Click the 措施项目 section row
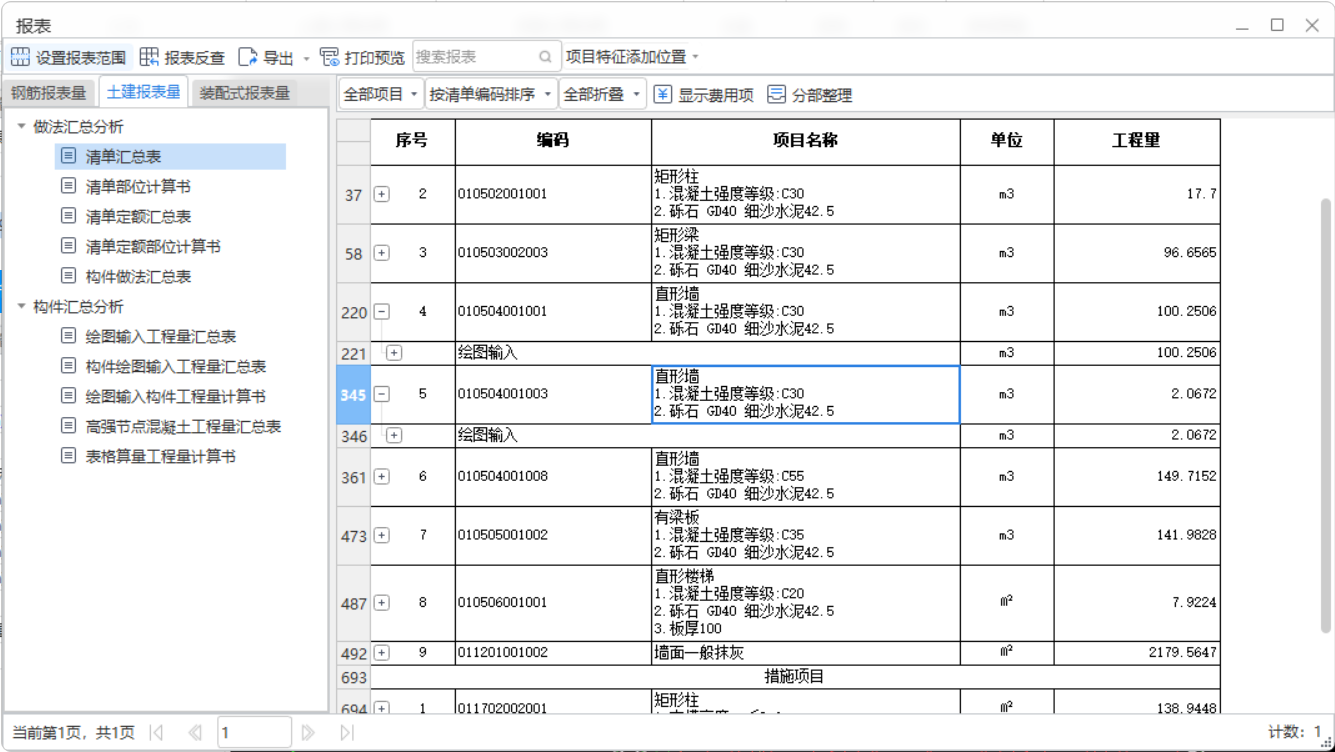 pos(795,677)
